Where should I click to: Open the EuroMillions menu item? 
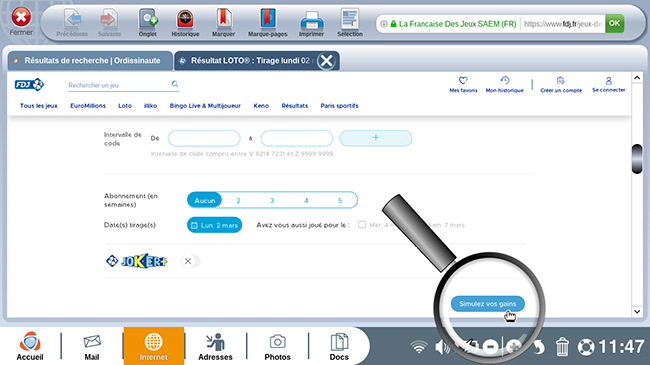(x=88, y=106)
